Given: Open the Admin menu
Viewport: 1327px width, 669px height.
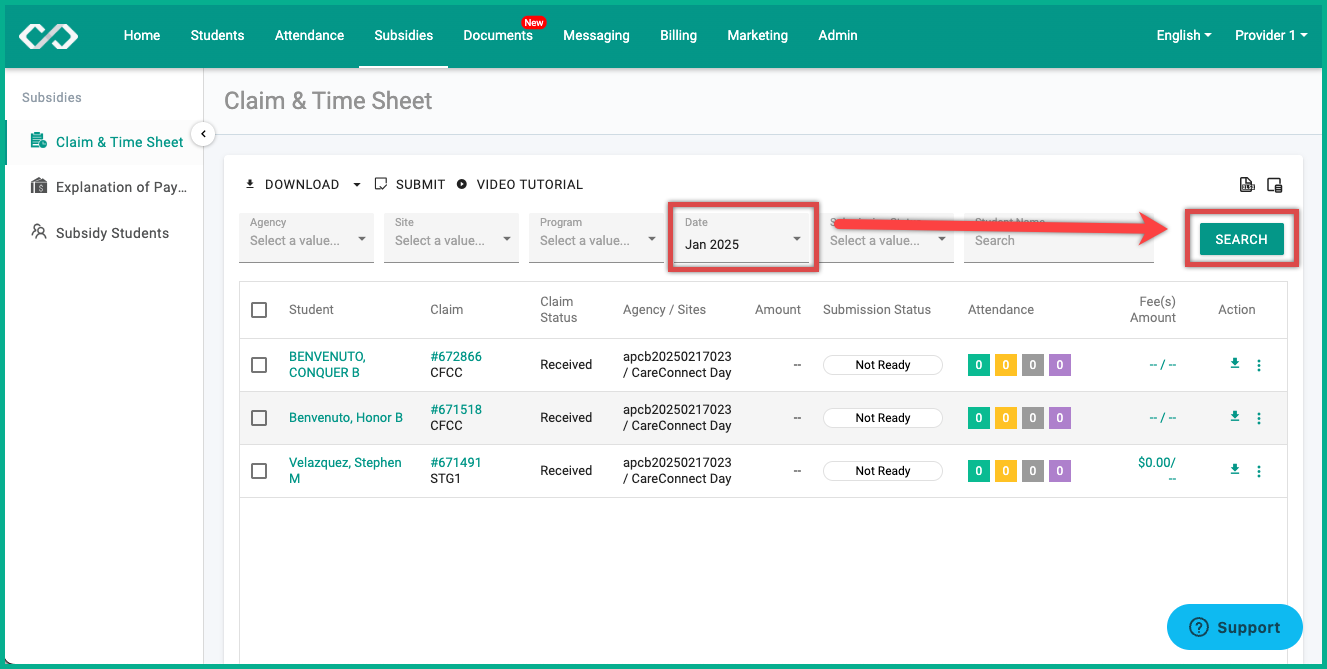Looking at the screenshot, I should point(838,35).
